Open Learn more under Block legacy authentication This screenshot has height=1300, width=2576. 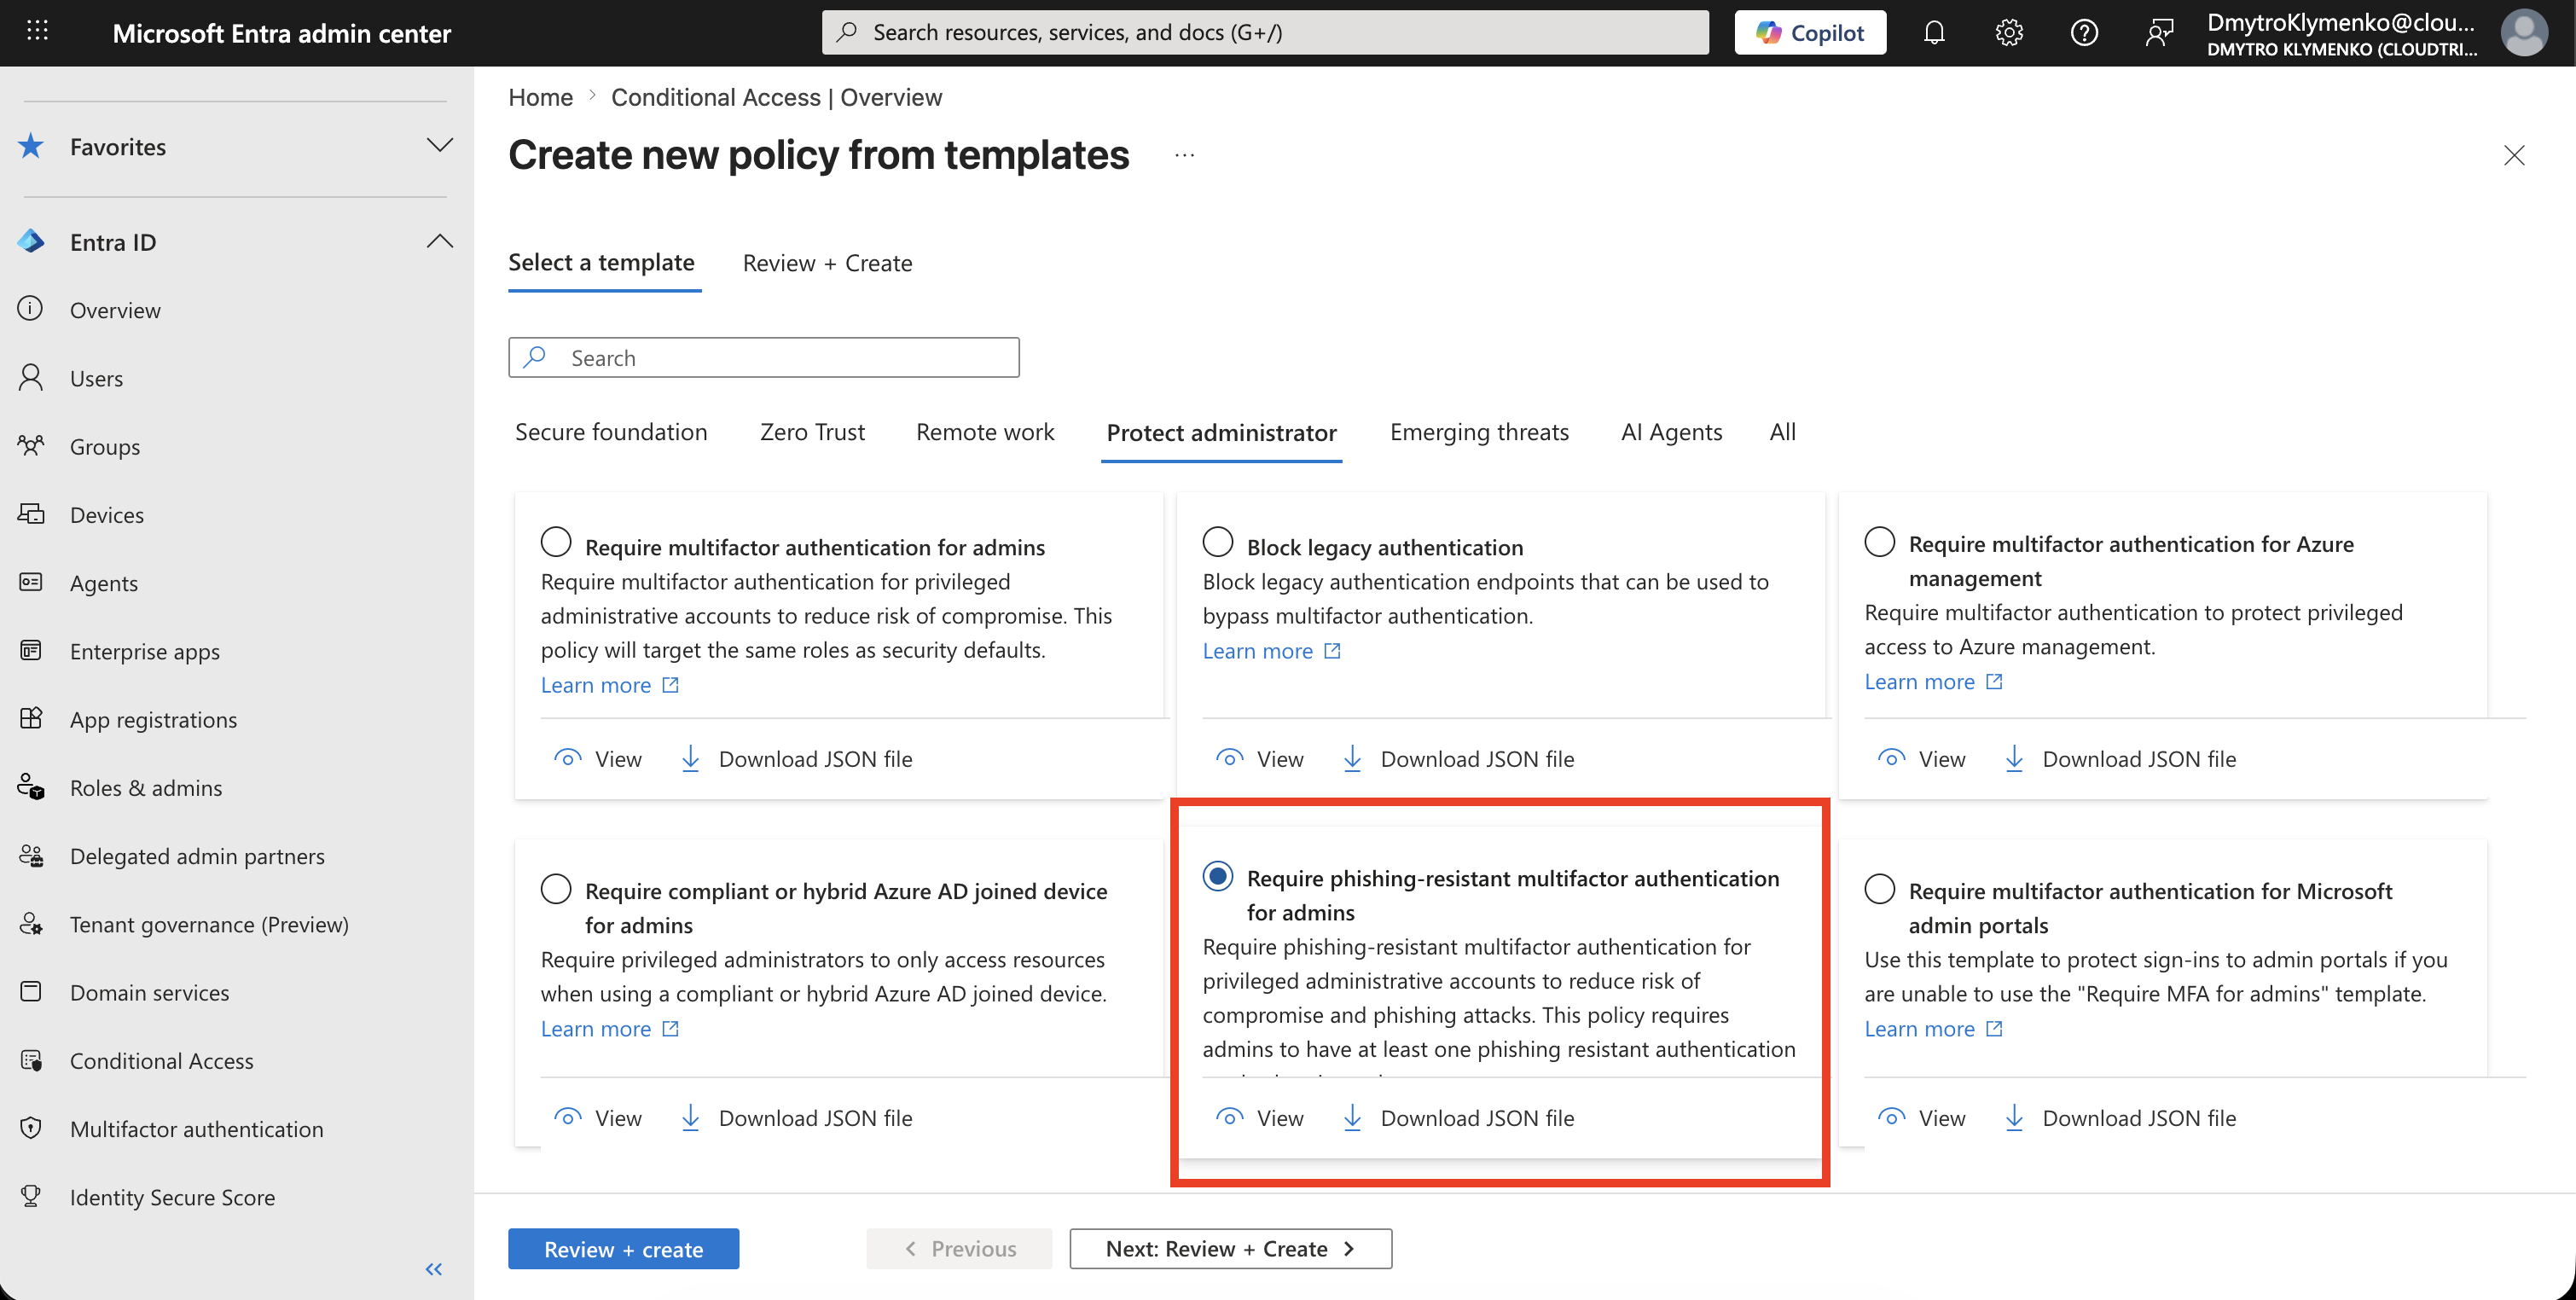coord(1271,650)
